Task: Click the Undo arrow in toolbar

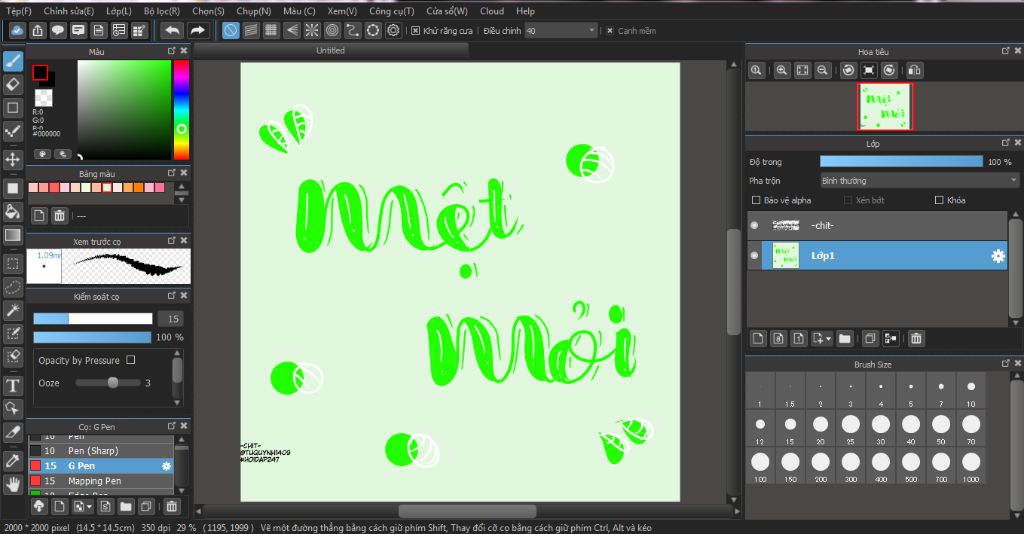Action: click(x=172, y=30)
